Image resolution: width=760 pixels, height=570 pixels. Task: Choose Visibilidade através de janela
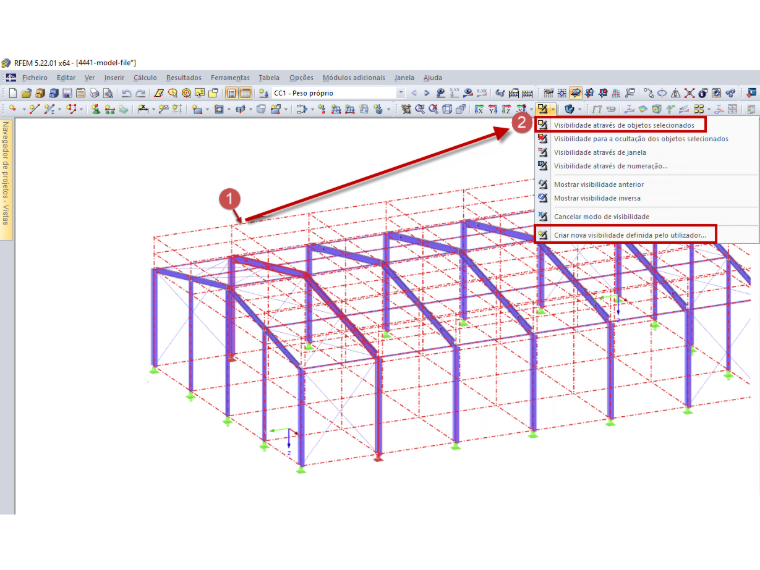tap(600, 152)
